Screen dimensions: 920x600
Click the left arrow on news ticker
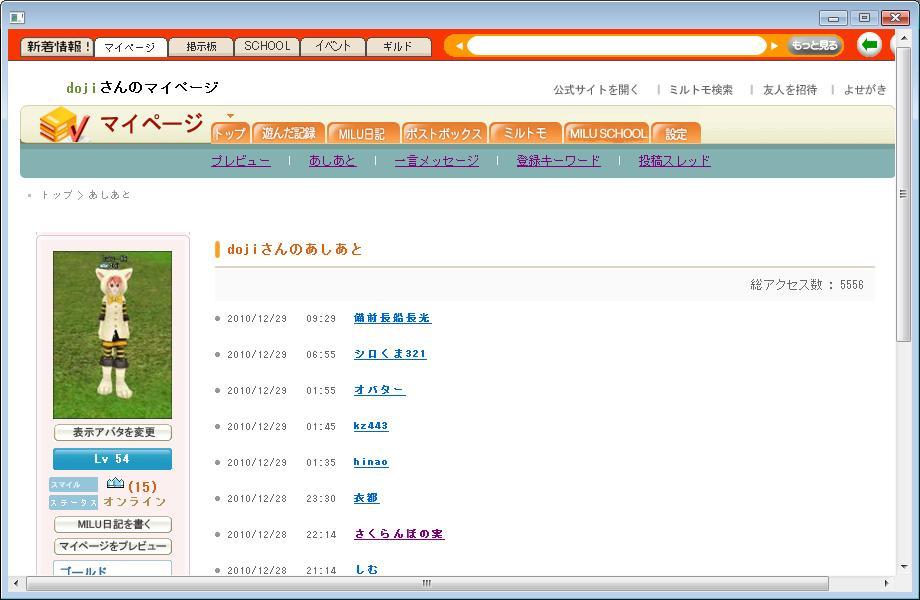point(459,46)
